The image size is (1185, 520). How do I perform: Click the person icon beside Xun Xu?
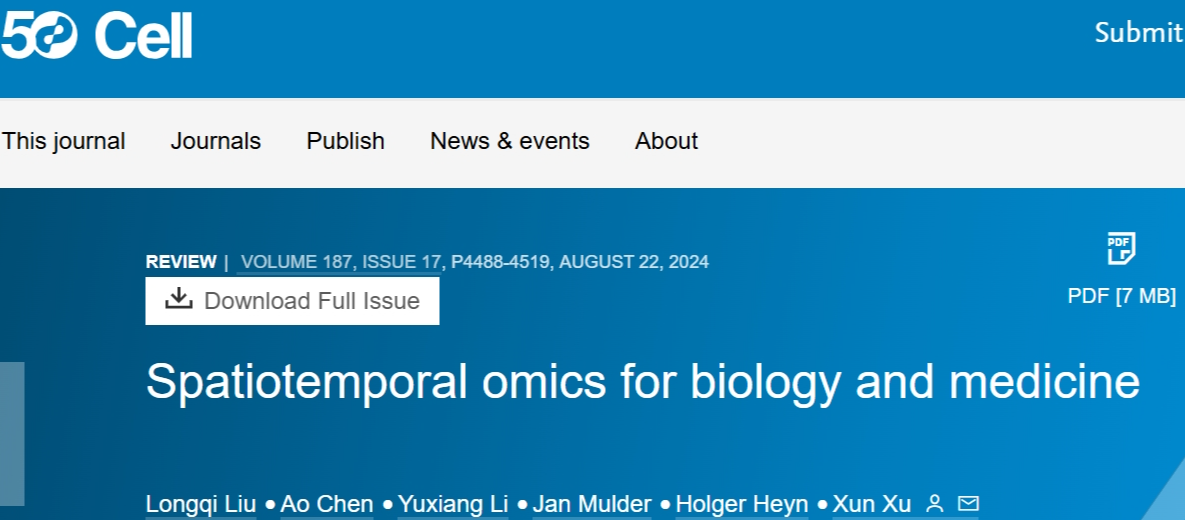pos(935,503)
